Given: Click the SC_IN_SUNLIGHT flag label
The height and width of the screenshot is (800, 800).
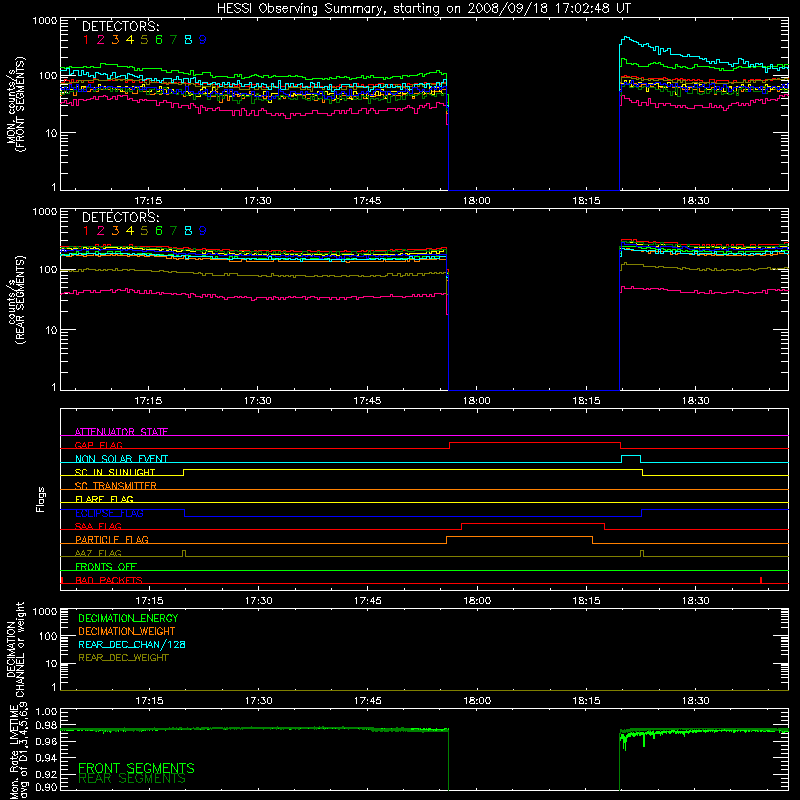Looking at the screenshot, I should 115,472.
